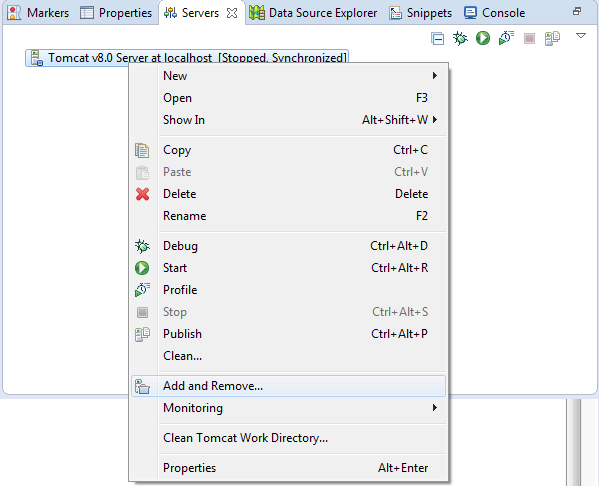The image size is (599, 486).
Task: Publish to server using toolbar icon
Action: pyautogui.click(x=552, y=38)
